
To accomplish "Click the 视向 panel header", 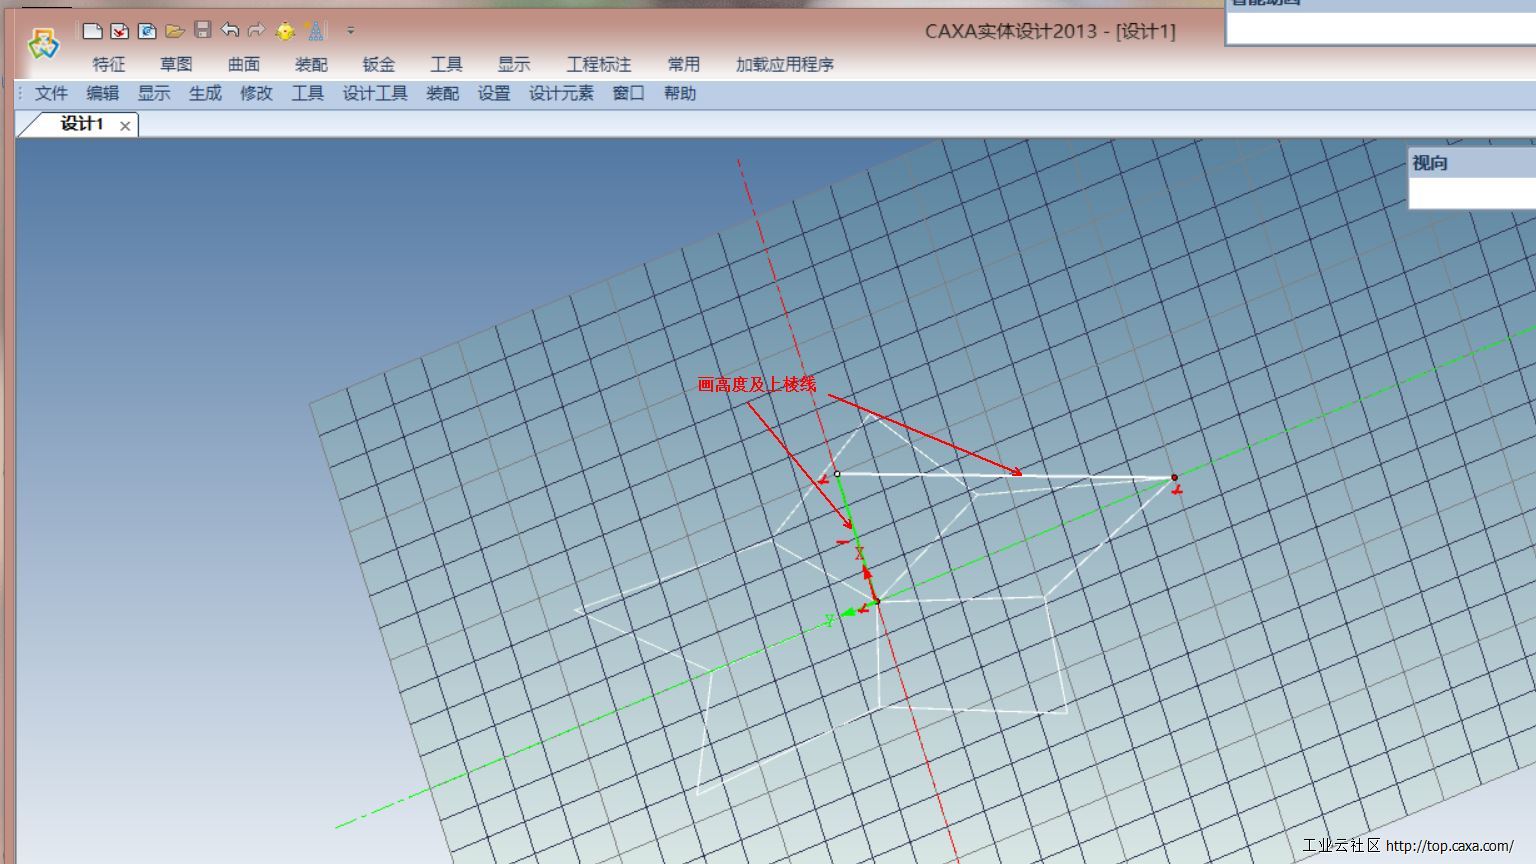I will [x=1472, y=163].
